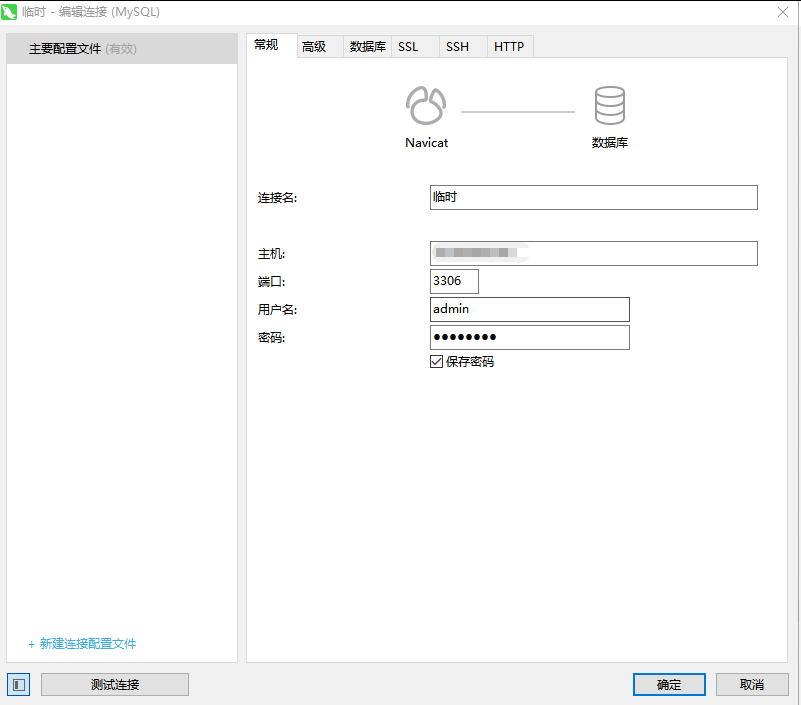Click the 新建连接配置文件 link
The width and height of the screenshot is (801, 705).
click(82, 644)
